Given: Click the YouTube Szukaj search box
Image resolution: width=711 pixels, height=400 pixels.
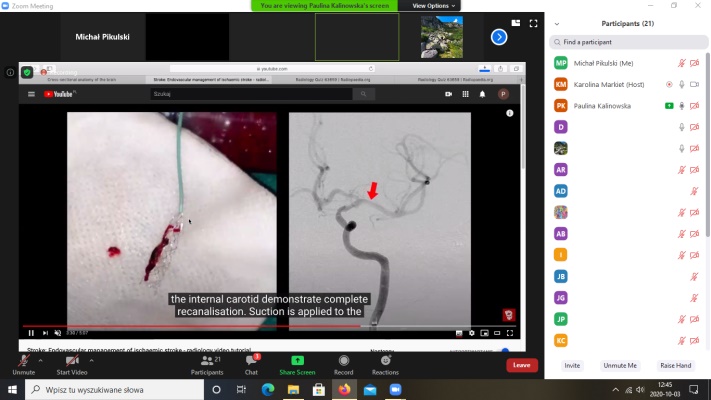Looking at the screenshot, I should [x=251, y=94].
